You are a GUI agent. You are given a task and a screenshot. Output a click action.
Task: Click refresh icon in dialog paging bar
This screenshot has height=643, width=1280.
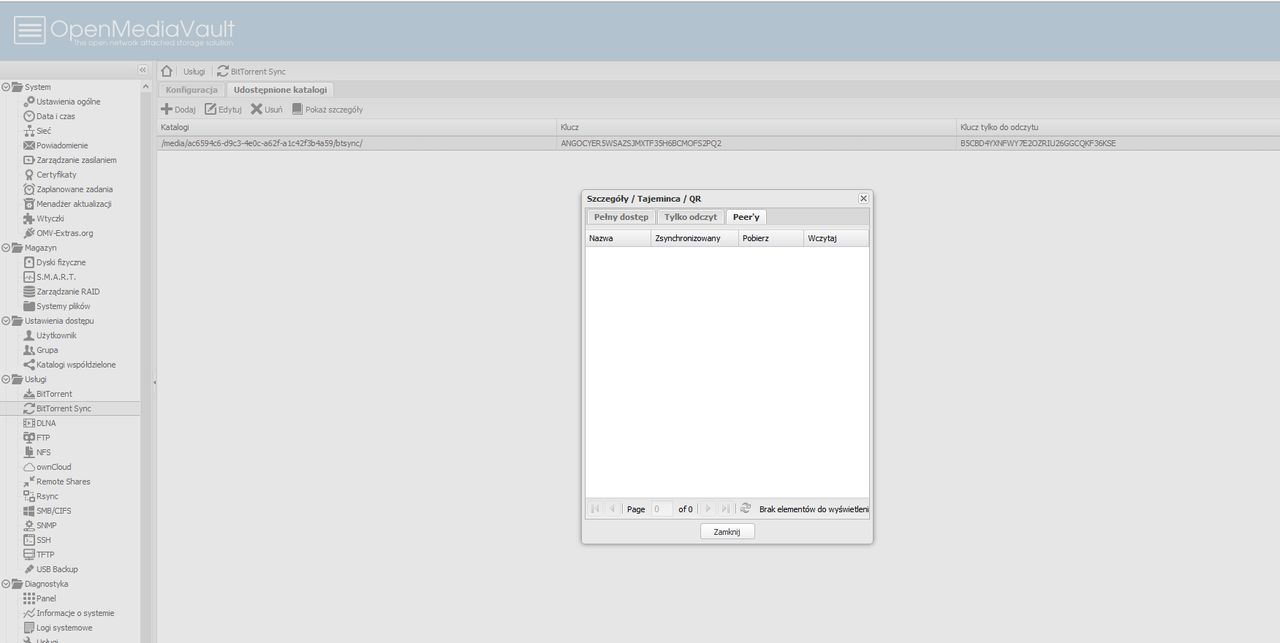[746, 509]
